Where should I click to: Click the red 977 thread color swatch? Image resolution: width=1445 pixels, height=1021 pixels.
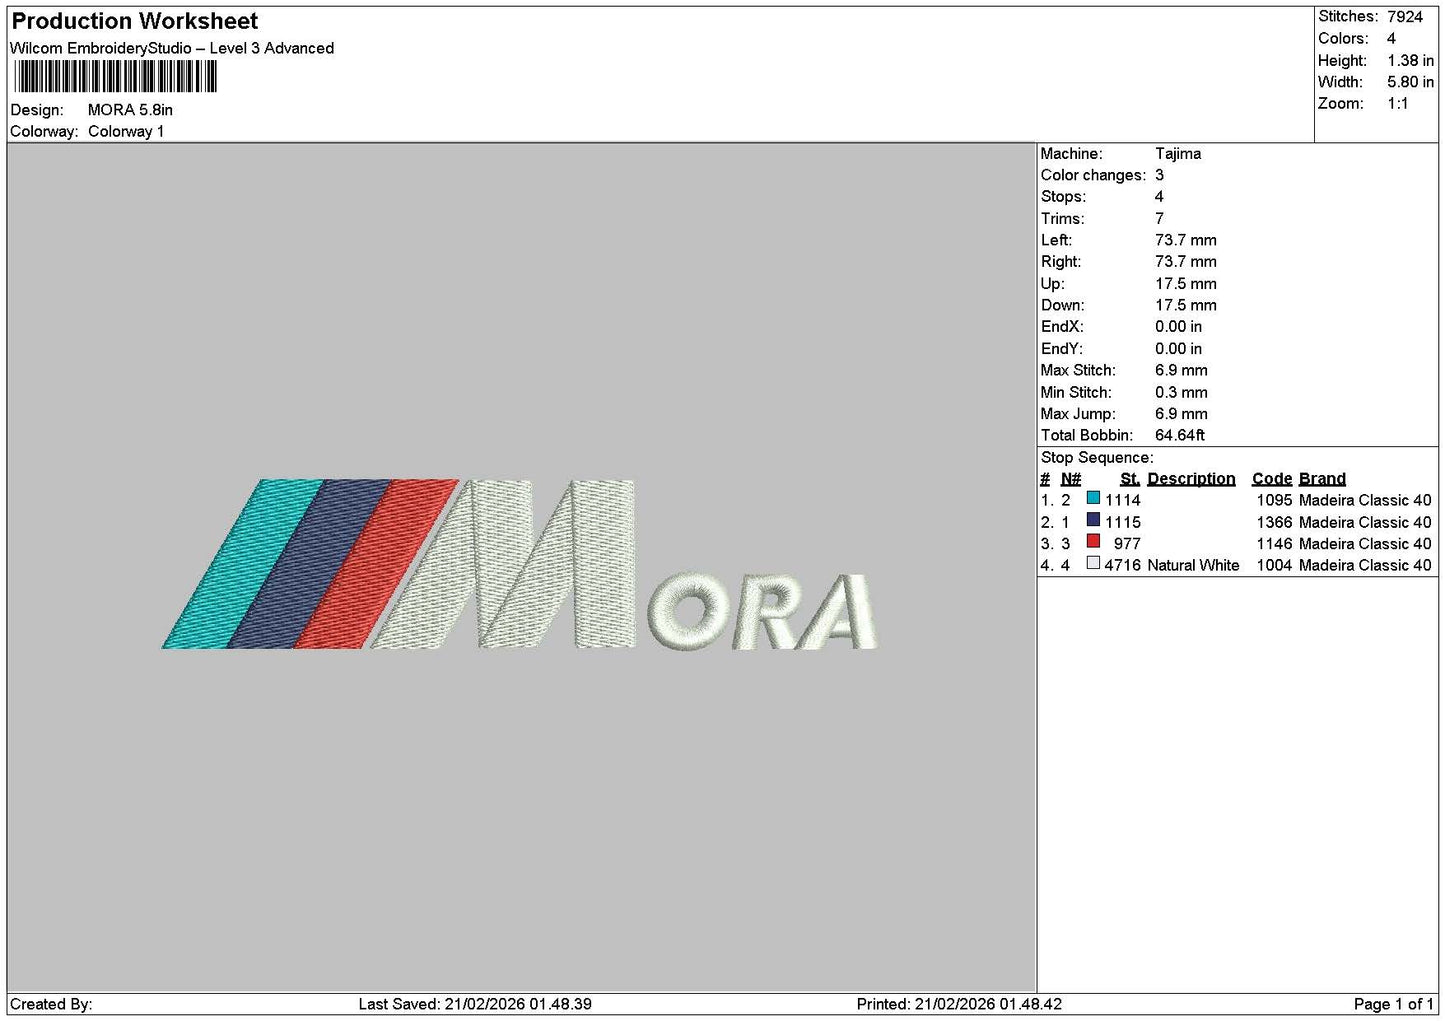[x=1093, y=542]
